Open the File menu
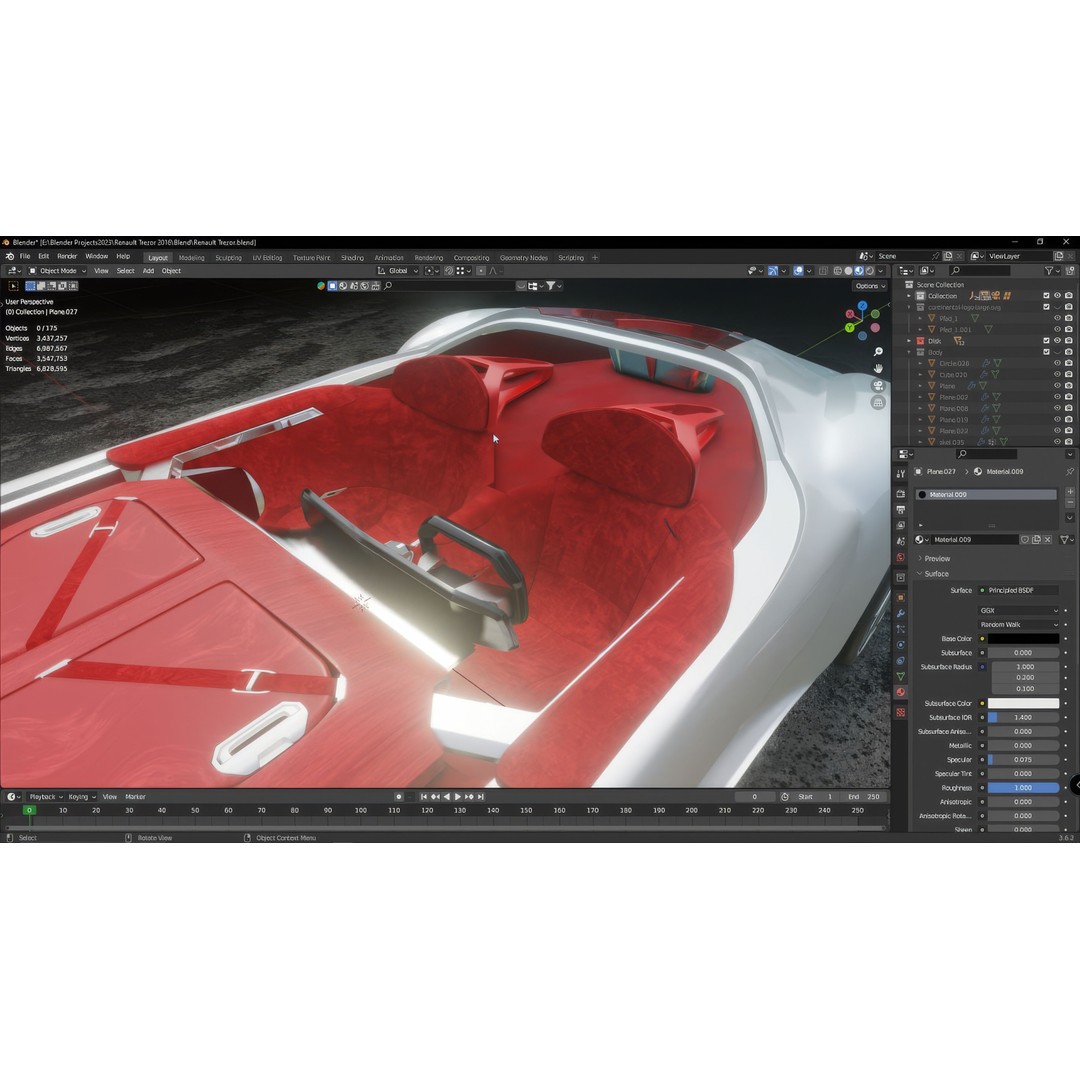Image resolution: width=1080 pixels, height=1080 pixels. (25, 256)
